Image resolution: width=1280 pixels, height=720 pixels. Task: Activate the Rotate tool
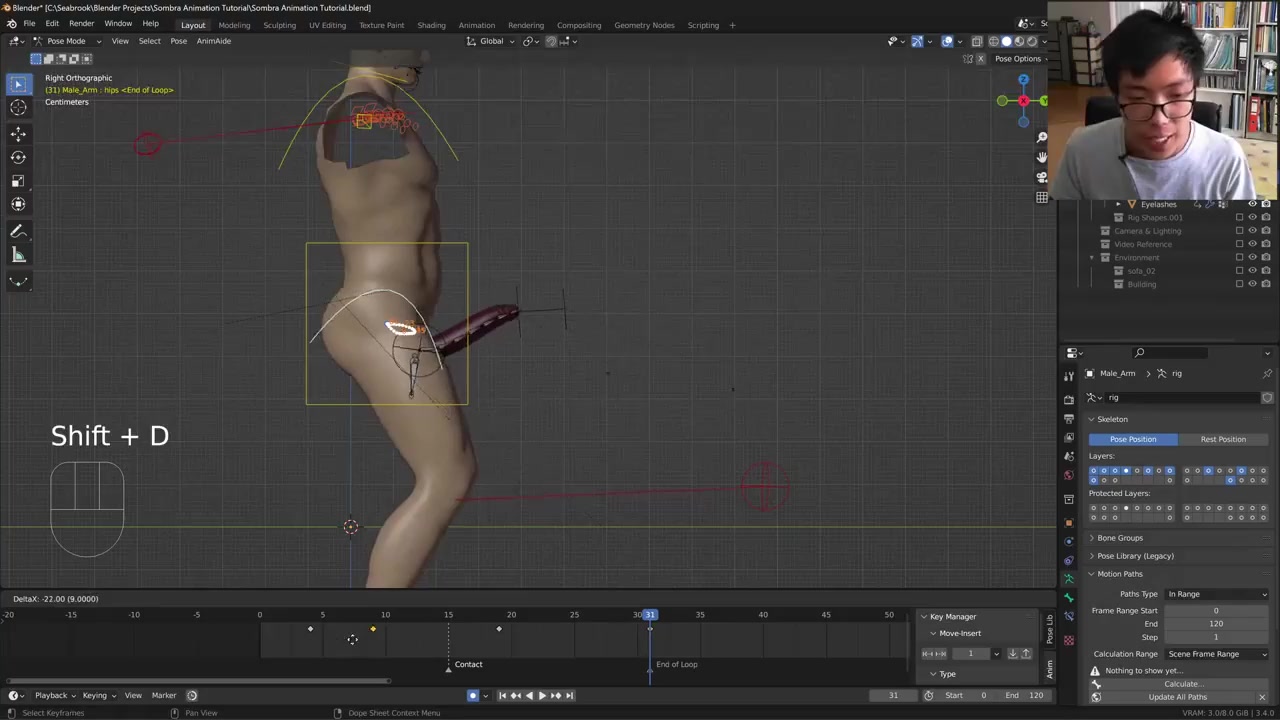coord(18,157)
